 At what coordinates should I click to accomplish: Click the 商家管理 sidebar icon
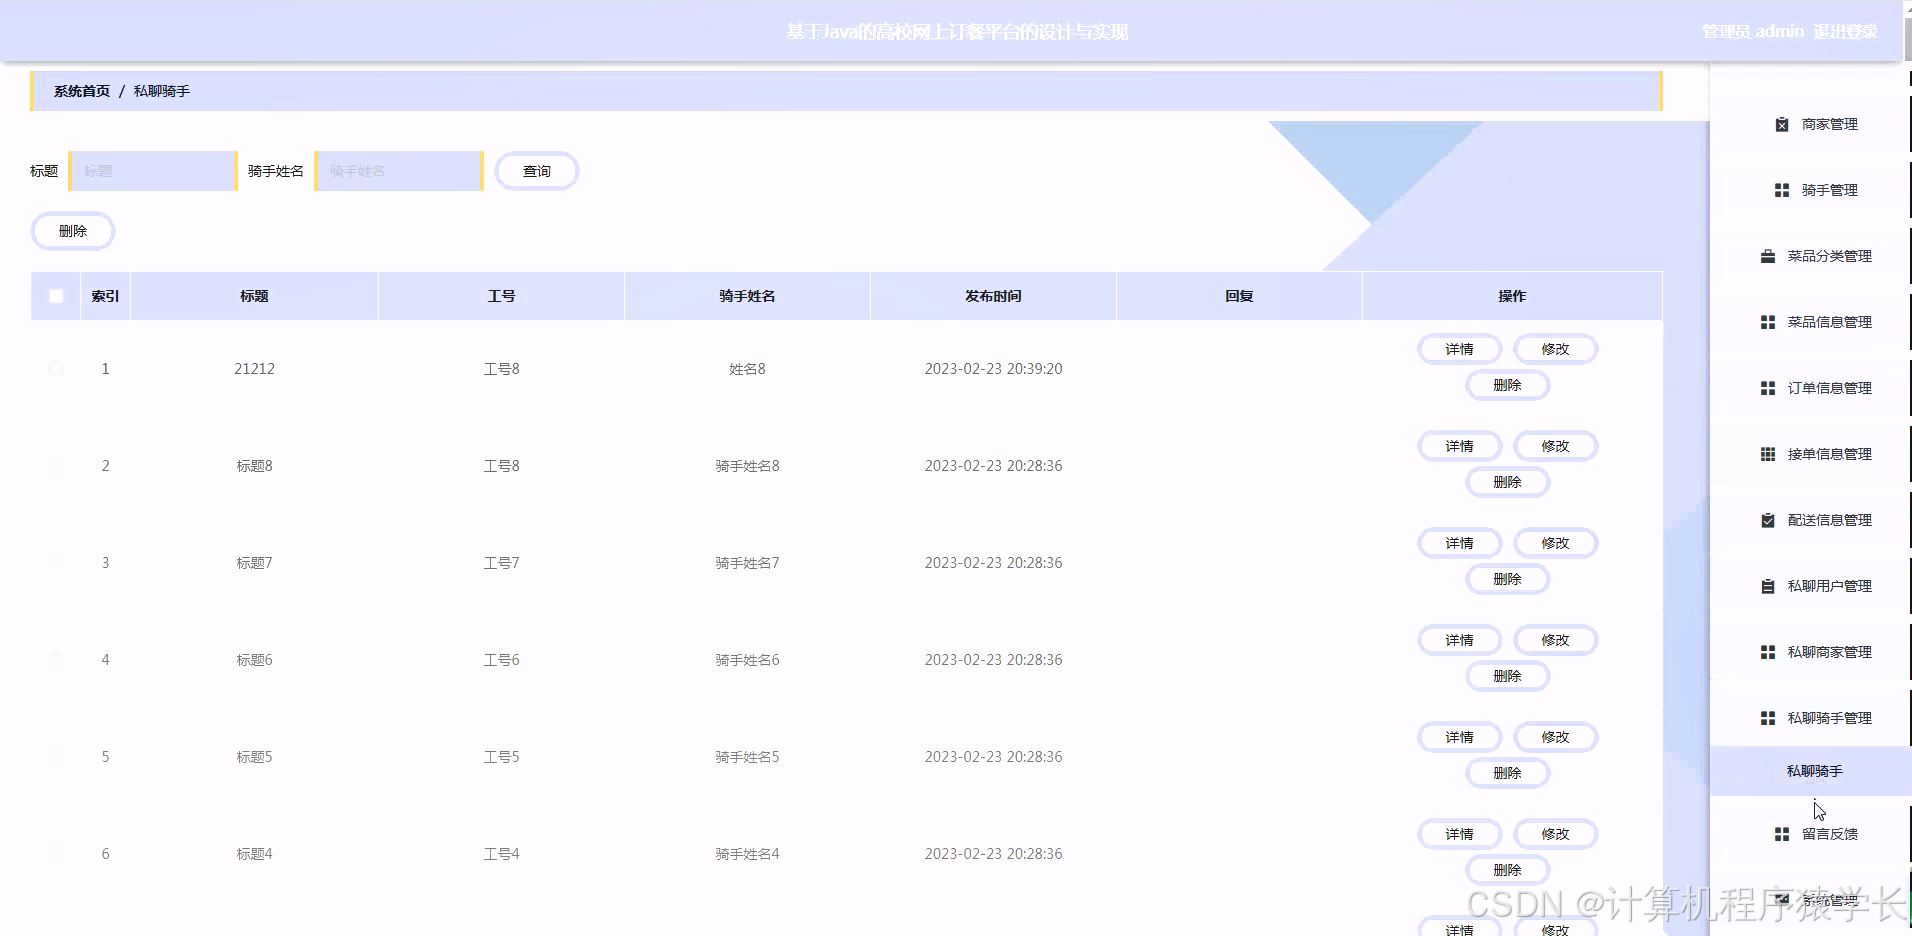click(1782, 125)
